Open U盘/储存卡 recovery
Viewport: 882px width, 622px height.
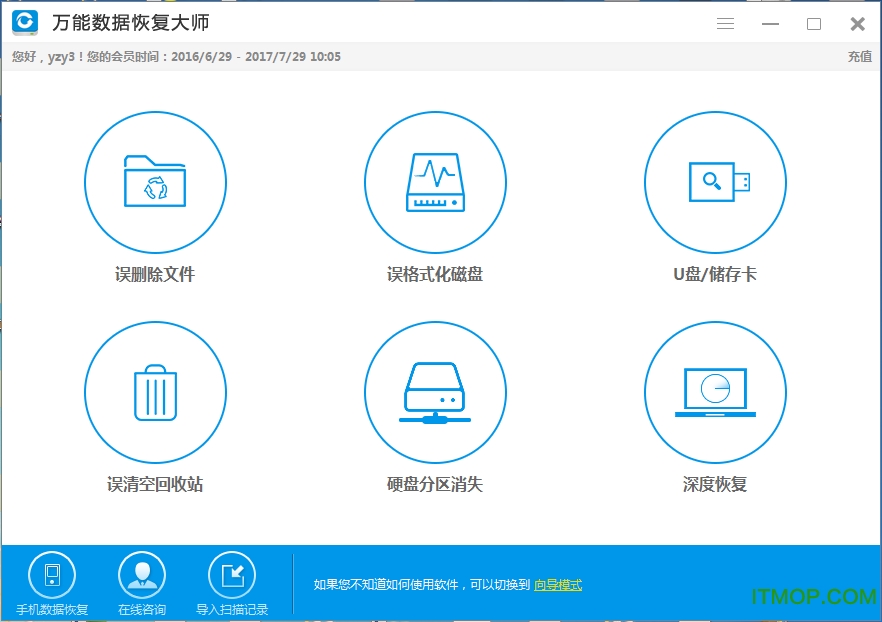714,183
